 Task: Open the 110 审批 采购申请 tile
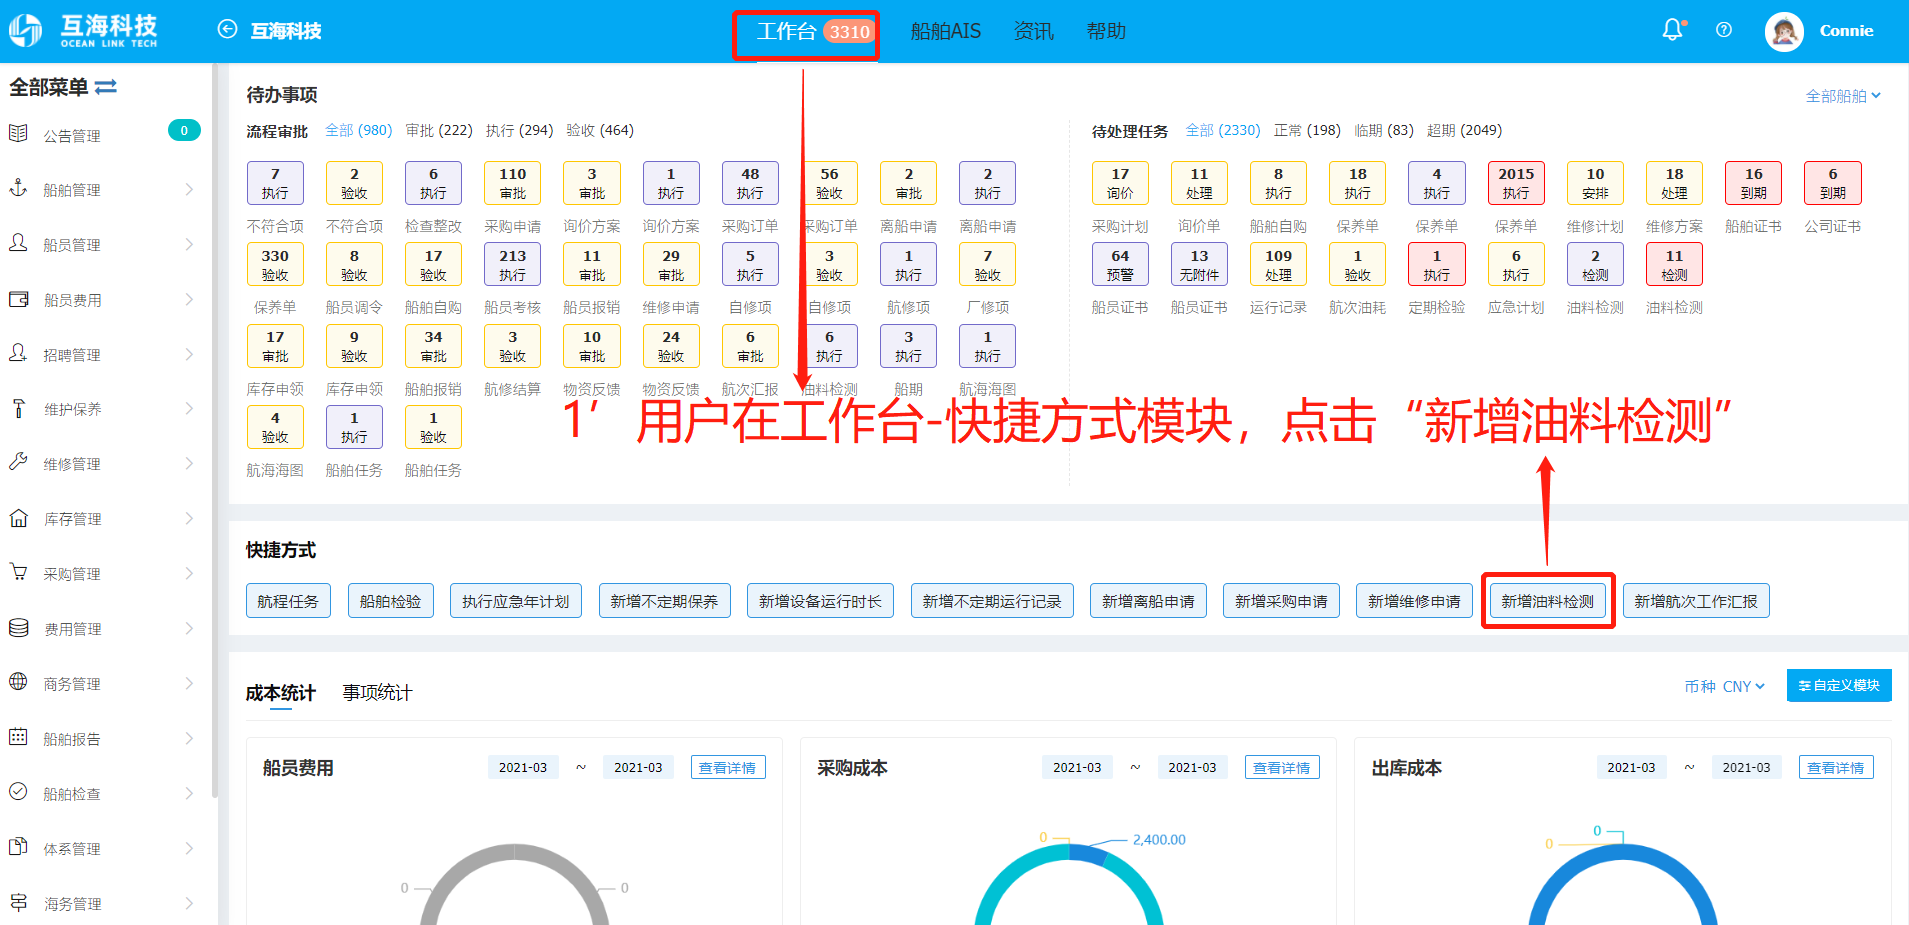513,183
